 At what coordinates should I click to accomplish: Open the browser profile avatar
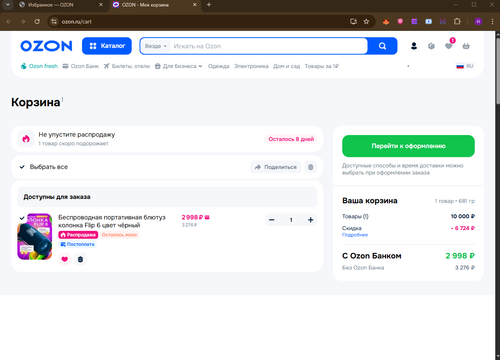click(x=478, y=21)
